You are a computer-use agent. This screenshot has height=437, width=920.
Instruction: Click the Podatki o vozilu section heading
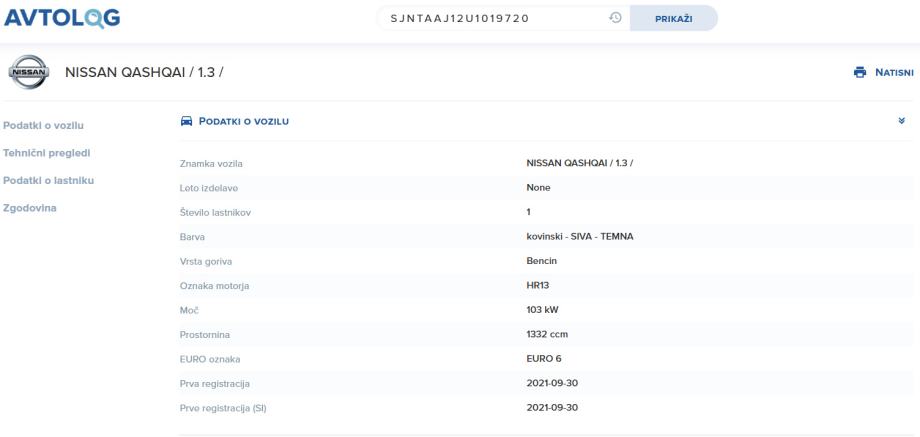[243, 121]
